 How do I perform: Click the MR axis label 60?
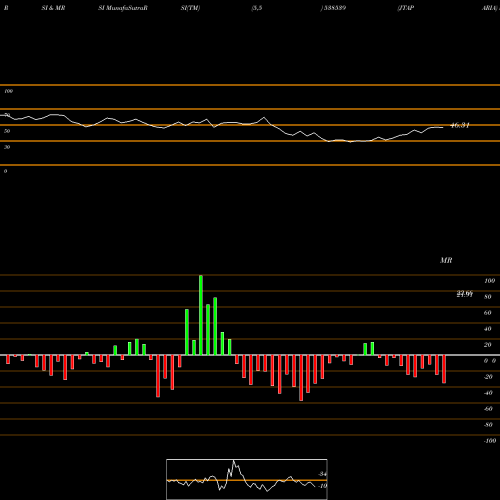tap(488, 313)
